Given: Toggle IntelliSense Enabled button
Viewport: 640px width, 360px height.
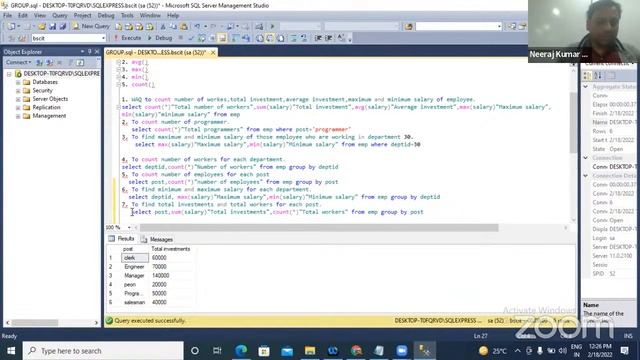Looking at the screenshot, I should pyautogui.click(x=222, y=38).
